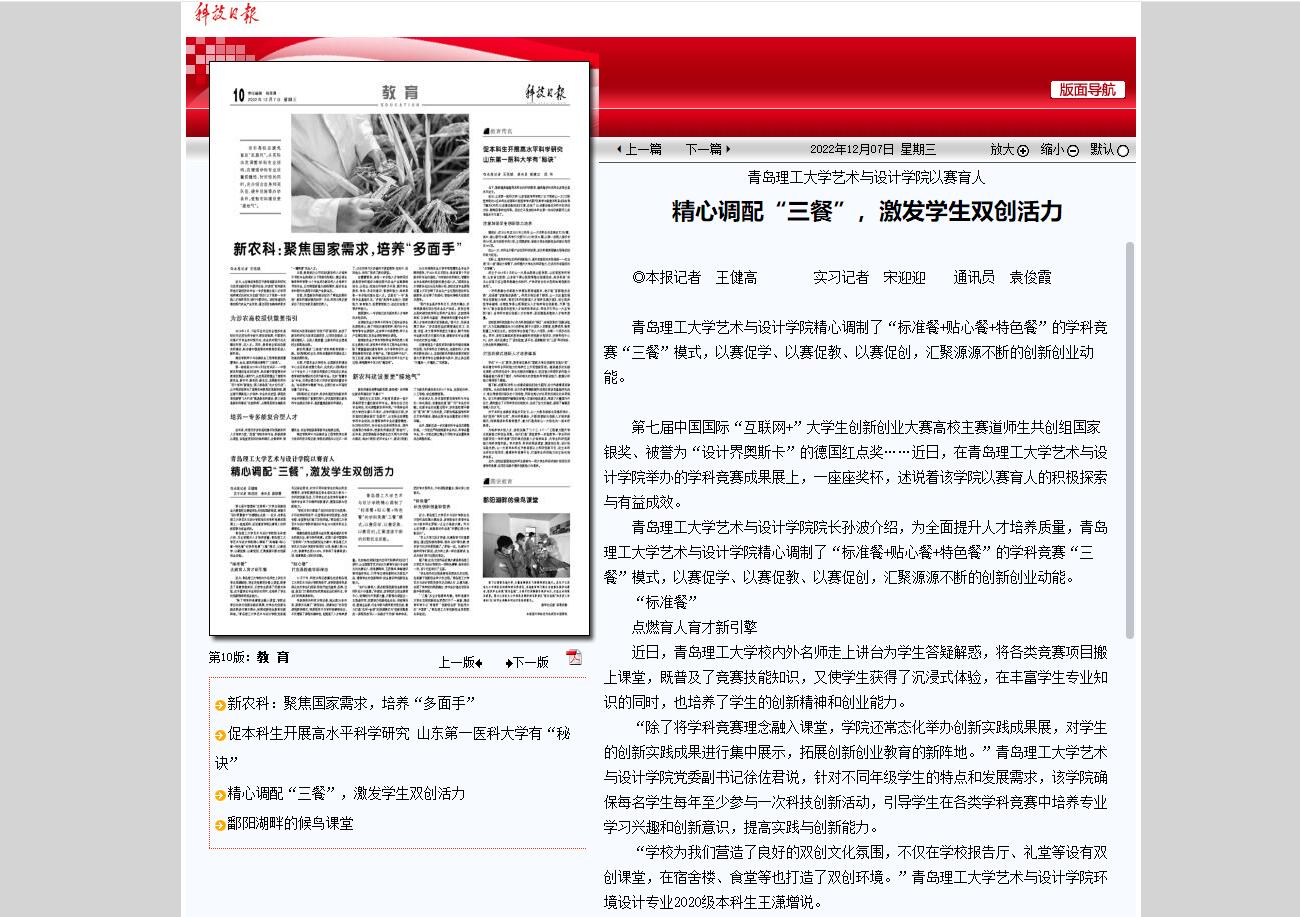Go to previous article via 上一篇
Viewport: 1300px width, 917px height.
pos(639,149)
